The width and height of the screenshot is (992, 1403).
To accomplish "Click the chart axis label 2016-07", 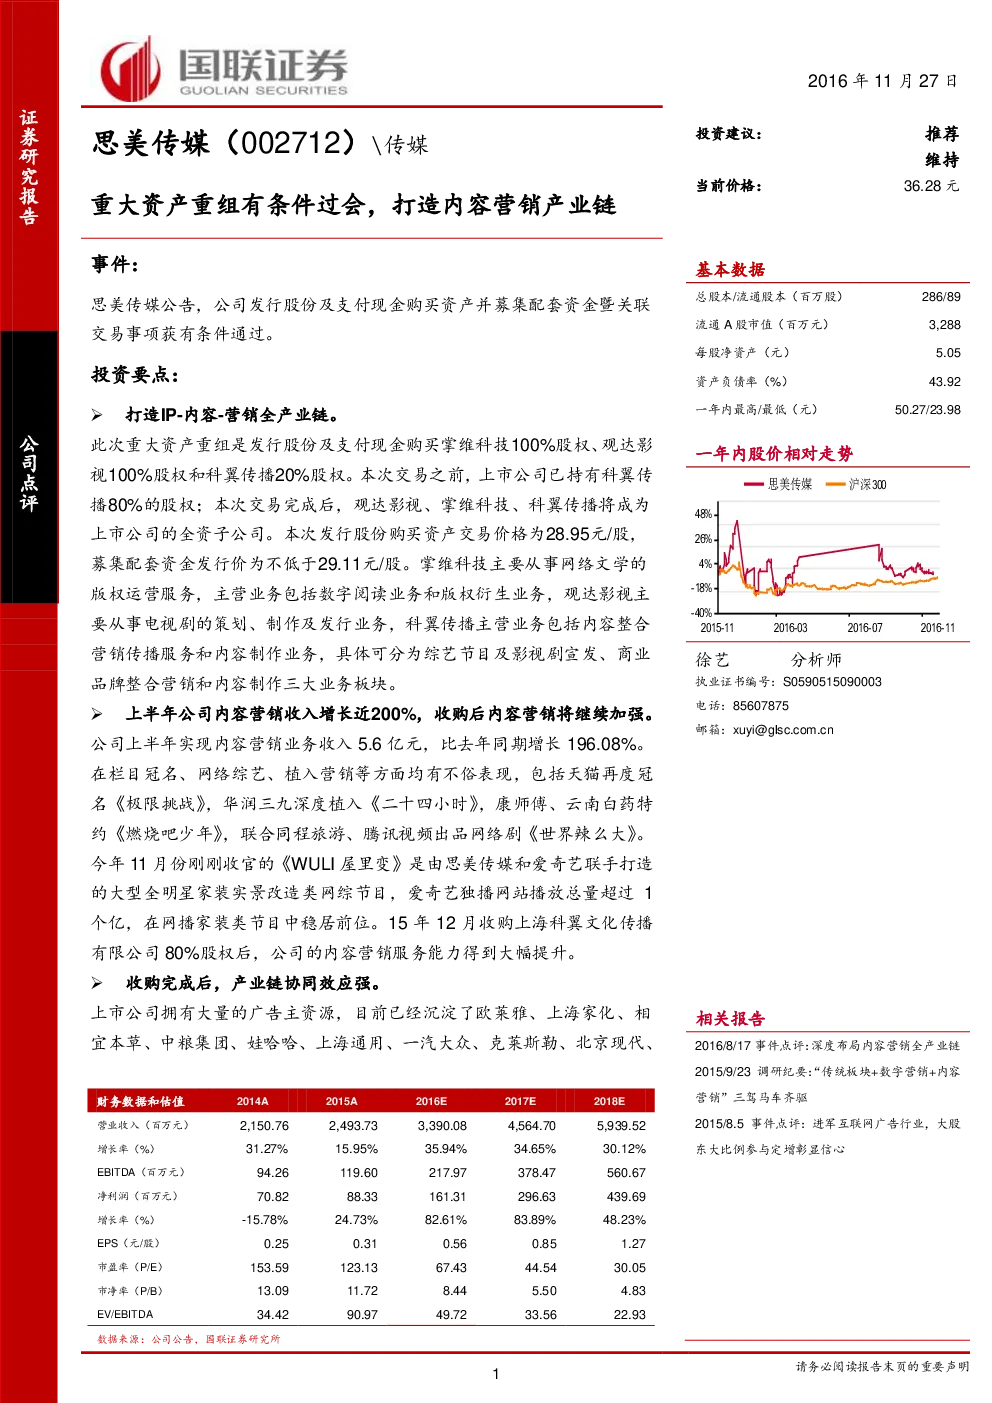I will [x=864, y=628].
